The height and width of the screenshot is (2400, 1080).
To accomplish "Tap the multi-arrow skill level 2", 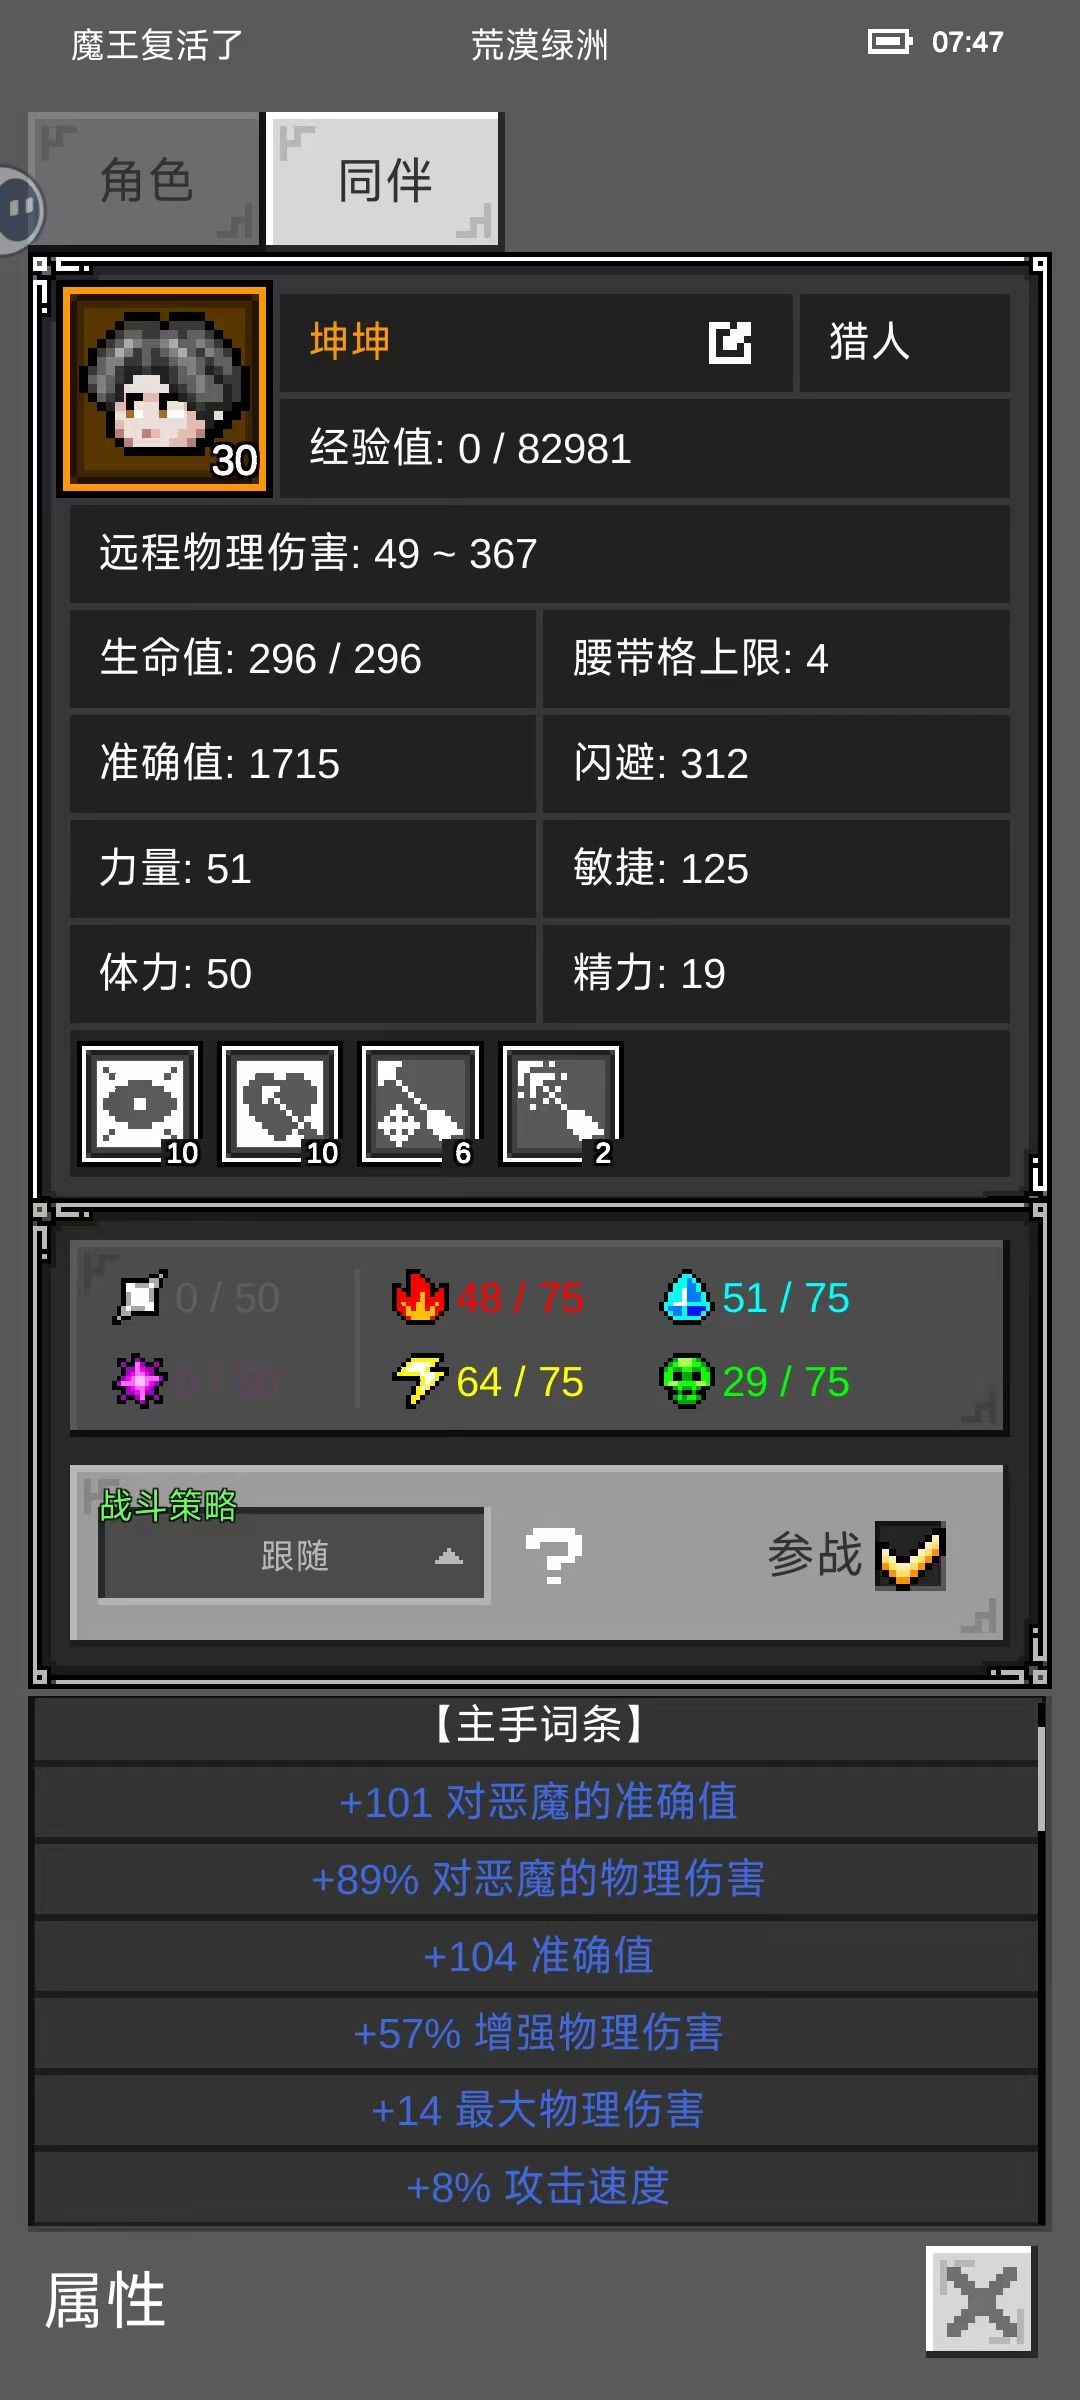I will [x=560, y=1104].
